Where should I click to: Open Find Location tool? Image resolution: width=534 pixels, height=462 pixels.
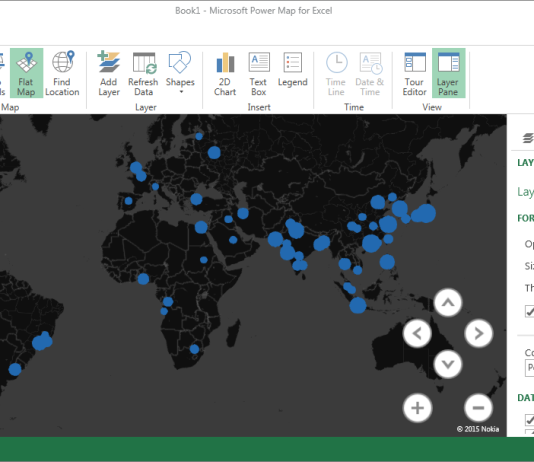point(62,73)
